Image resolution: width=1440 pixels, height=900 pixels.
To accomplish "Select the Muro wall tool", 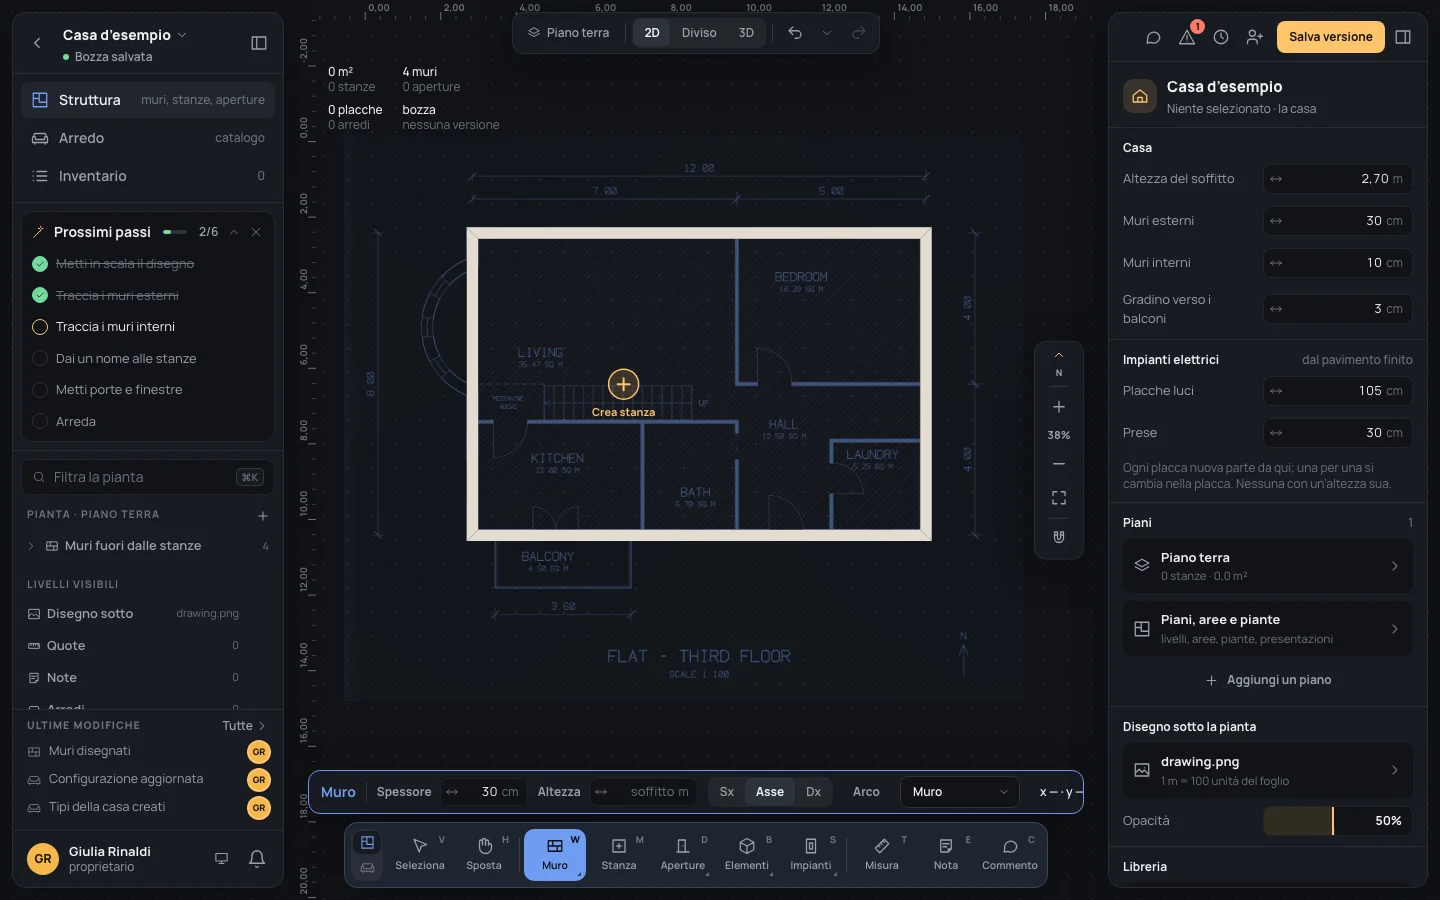I will [555, 855].
